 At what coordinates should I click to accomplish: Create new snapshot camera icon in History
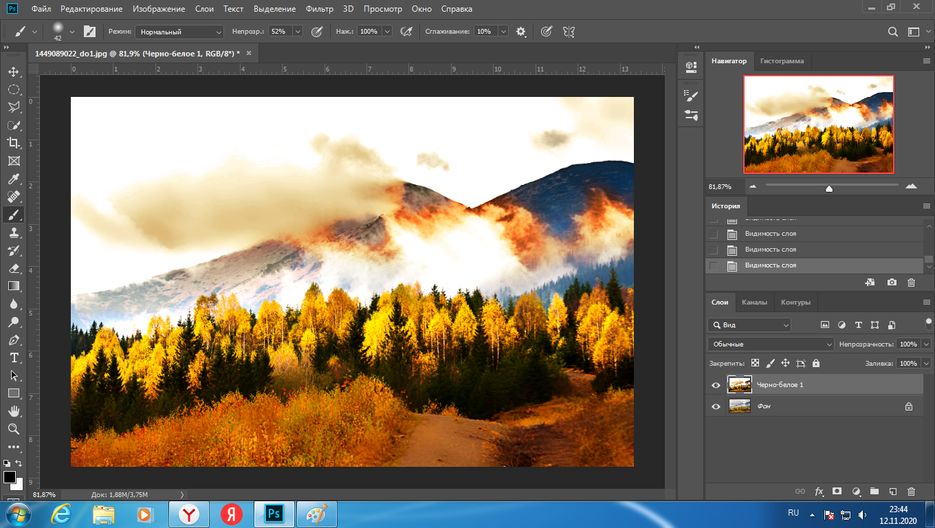[891, 282]
